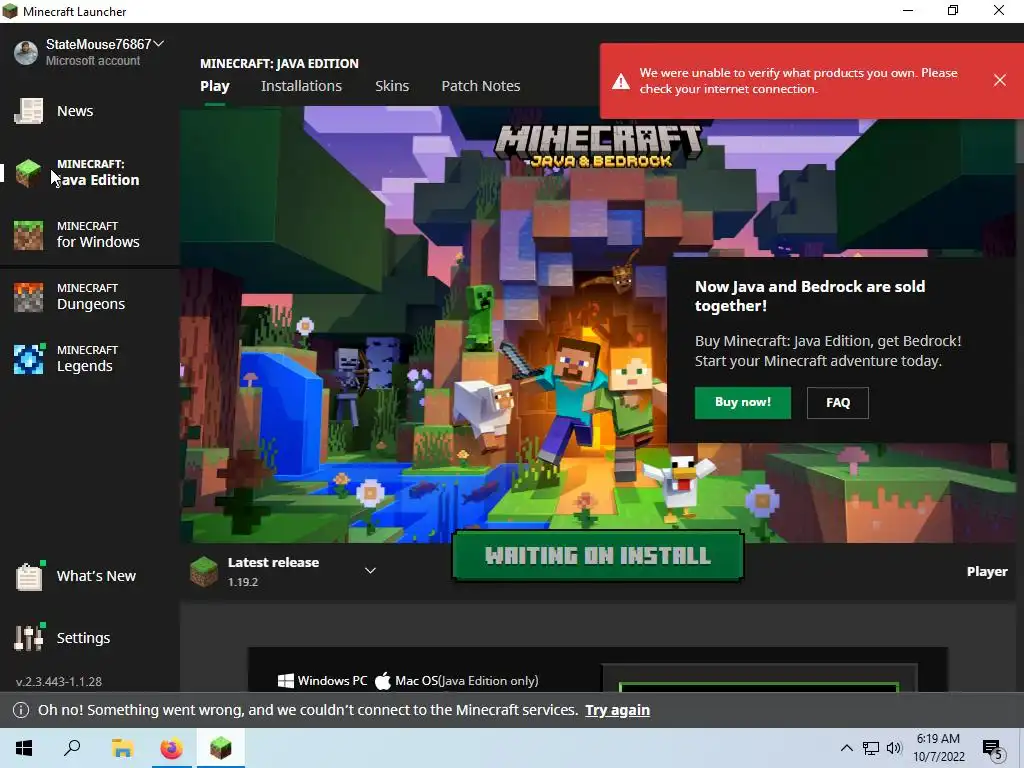Click 'Now Java and Bedrock are sold together!' headline
The image size is (1024, 768).
point(810,296)
